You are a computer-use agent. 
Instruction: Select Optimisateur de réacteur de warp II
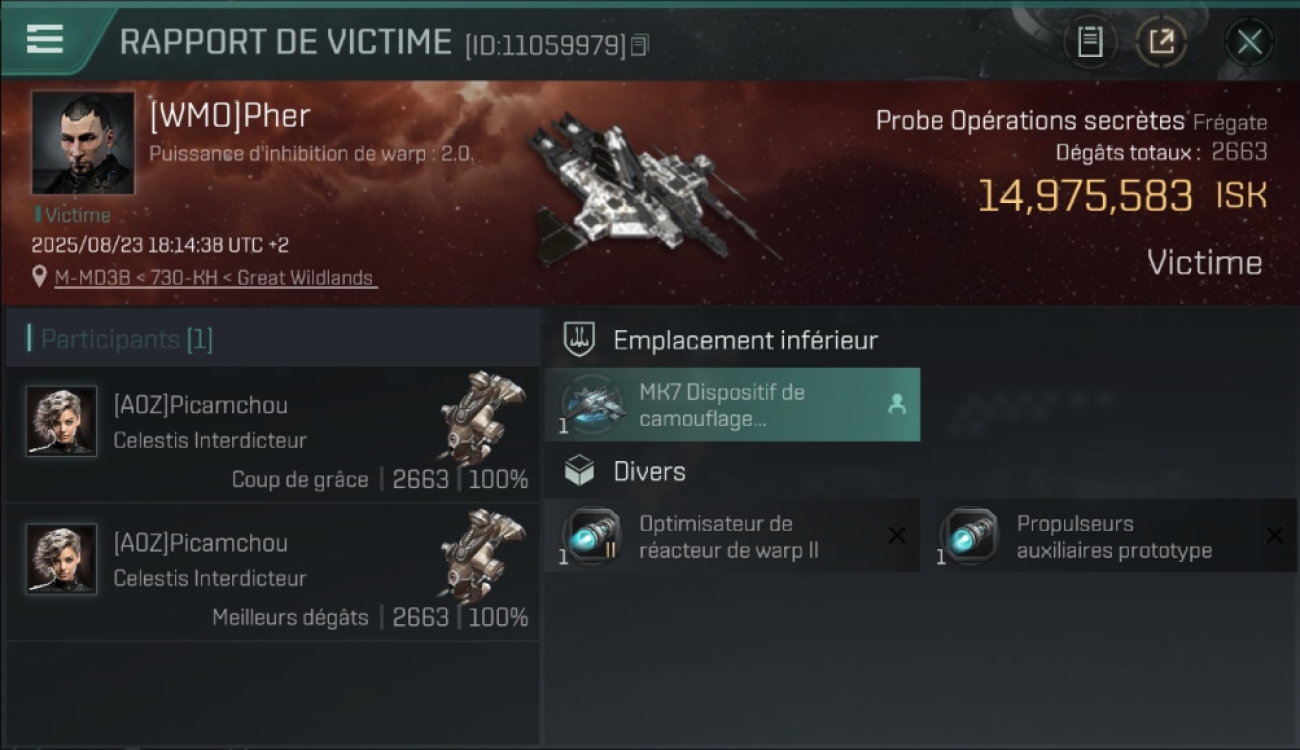click(x=732, y=536)
